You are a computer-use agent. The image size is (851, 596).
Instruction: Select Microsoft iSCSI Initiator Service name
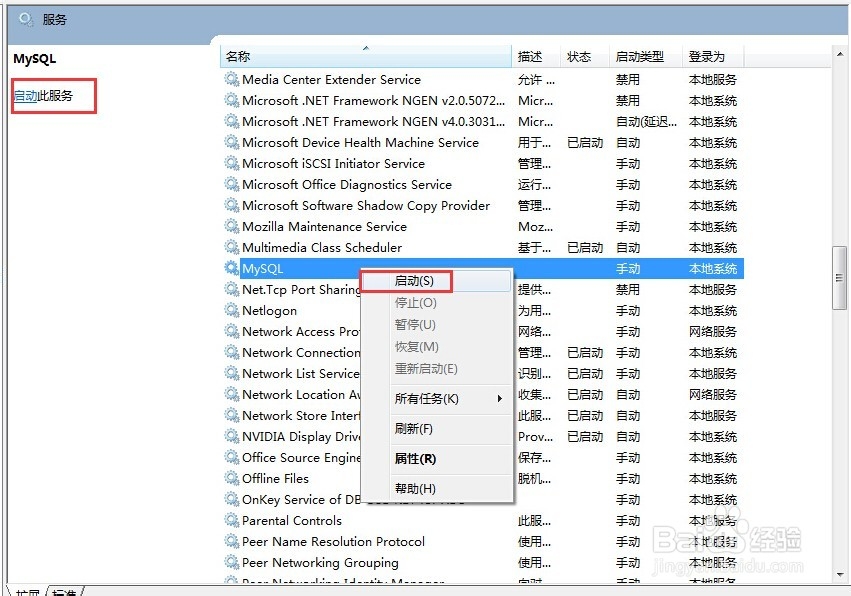pos(333,163)
